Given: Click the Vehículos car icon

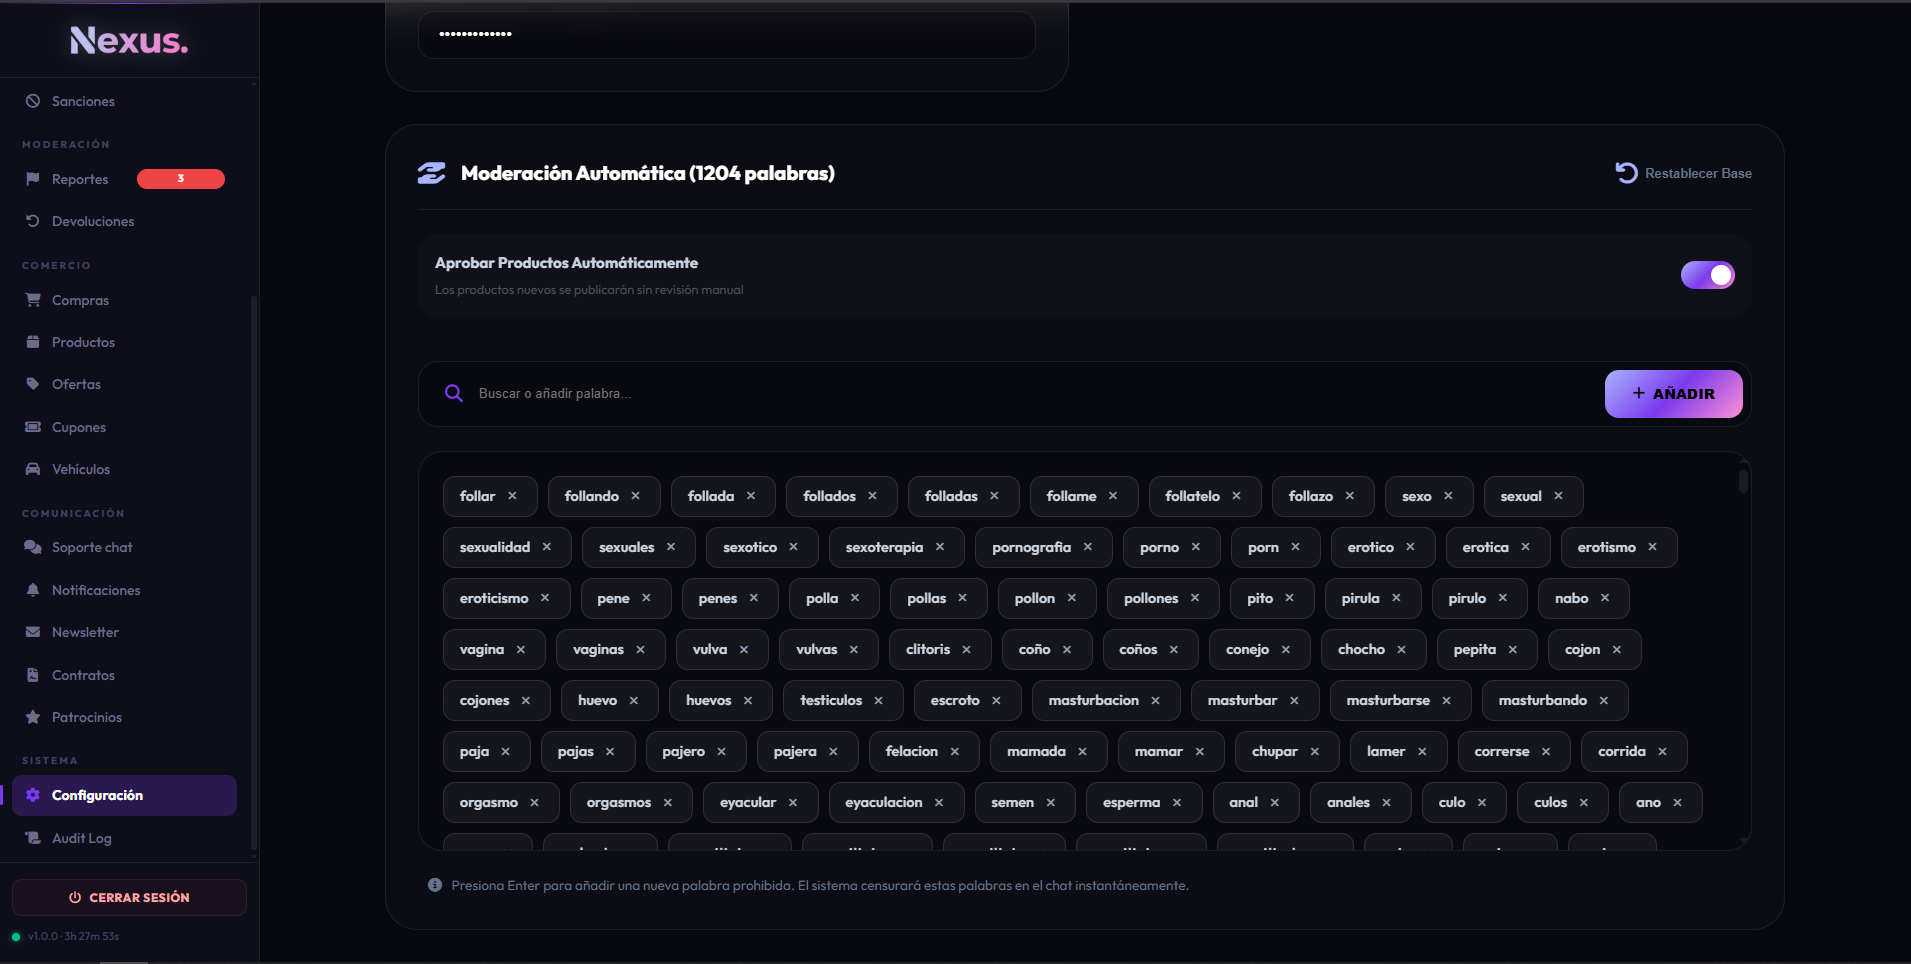Looking at the screenshot, I should point(33,469).
